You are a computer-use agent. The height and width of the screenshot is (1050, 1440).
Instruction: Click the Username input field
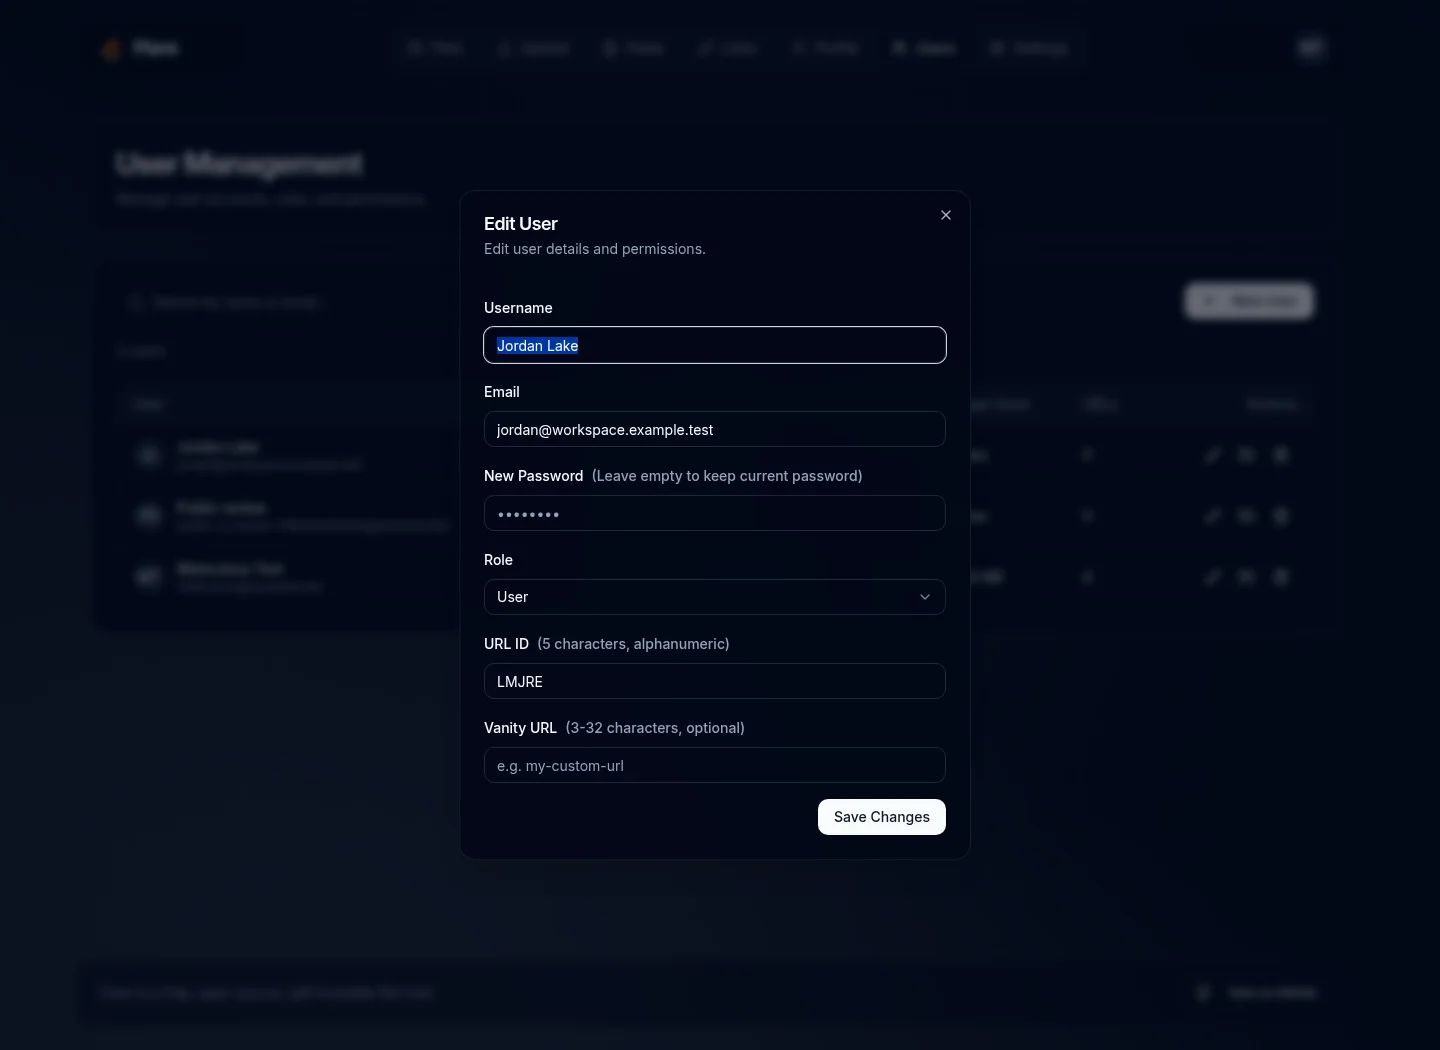715,345
